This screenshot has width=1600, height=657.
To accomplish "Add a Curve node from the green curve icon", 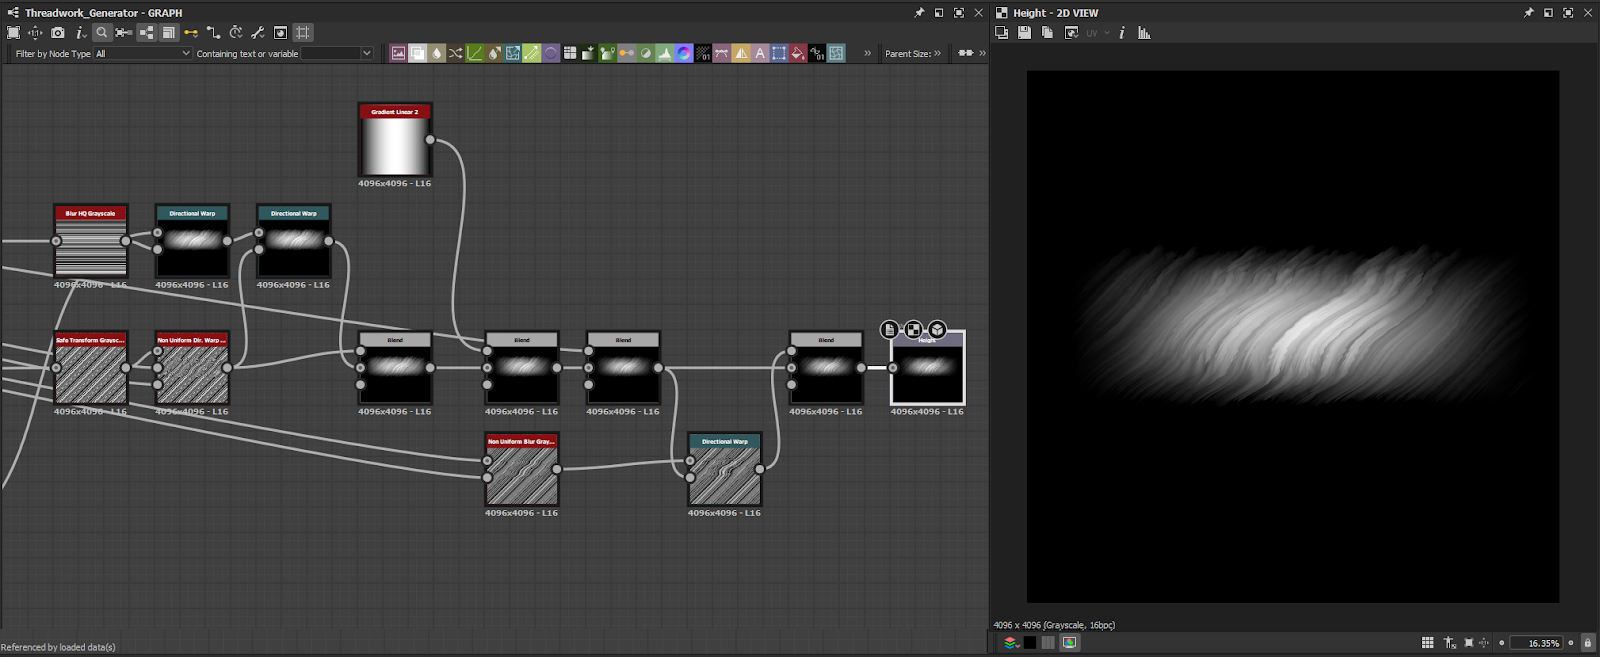I will pyautogui.click(x=475, y=53).
